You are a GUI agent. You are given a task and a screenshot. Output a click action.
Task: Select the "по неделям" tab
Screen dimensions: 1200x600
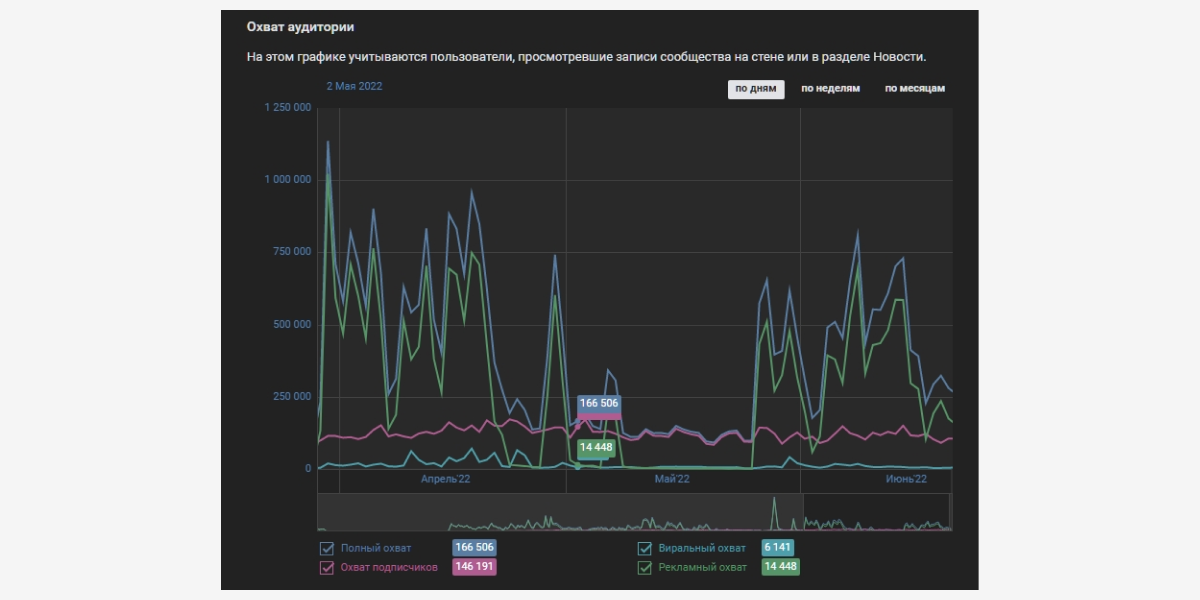point(830,88)
